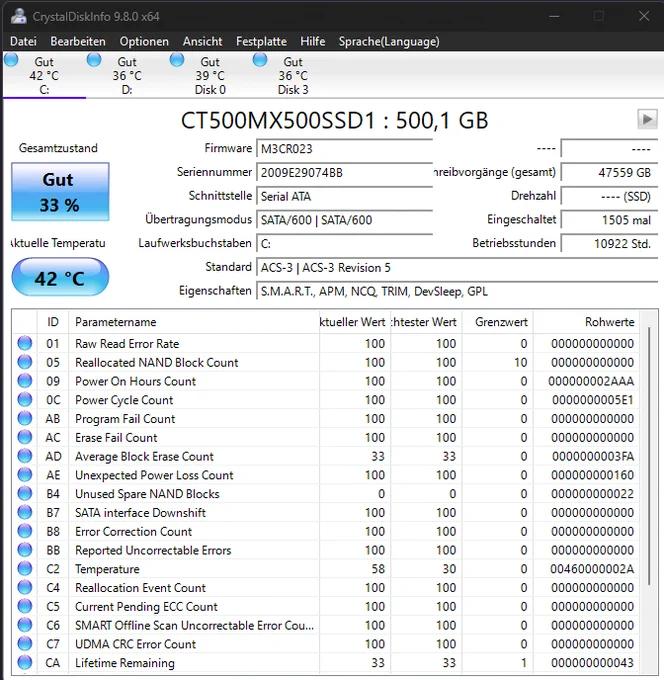Click the blue status orb for Disk 0
Screen dimensions: 664x680
point(177,60)
